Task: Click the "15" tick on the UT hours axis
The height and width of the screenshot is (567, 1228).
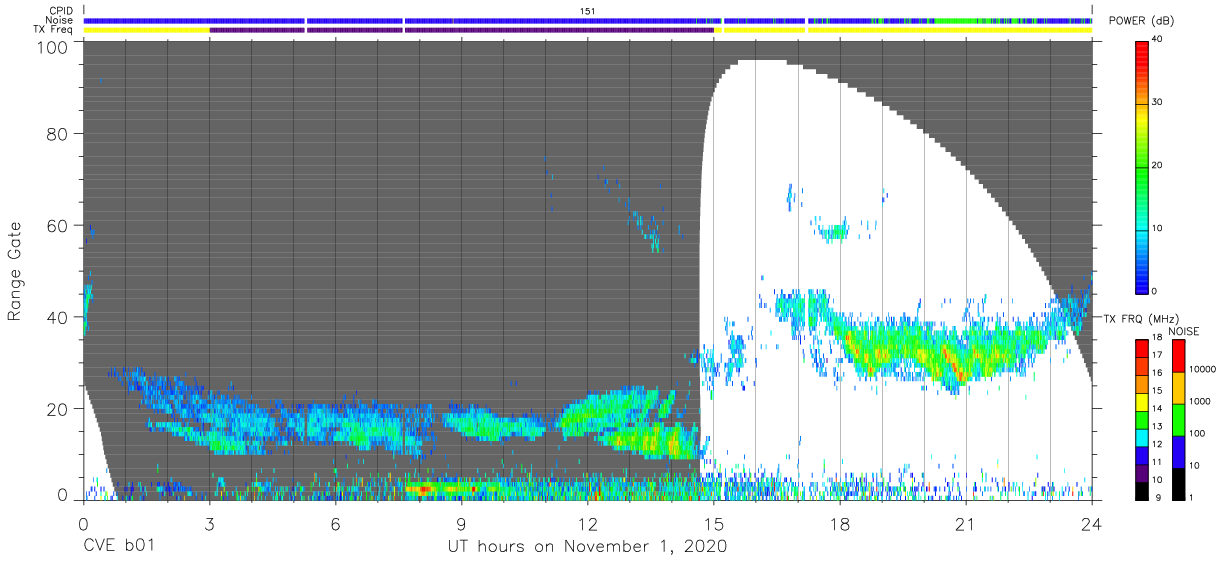Action: coord(714,523)
